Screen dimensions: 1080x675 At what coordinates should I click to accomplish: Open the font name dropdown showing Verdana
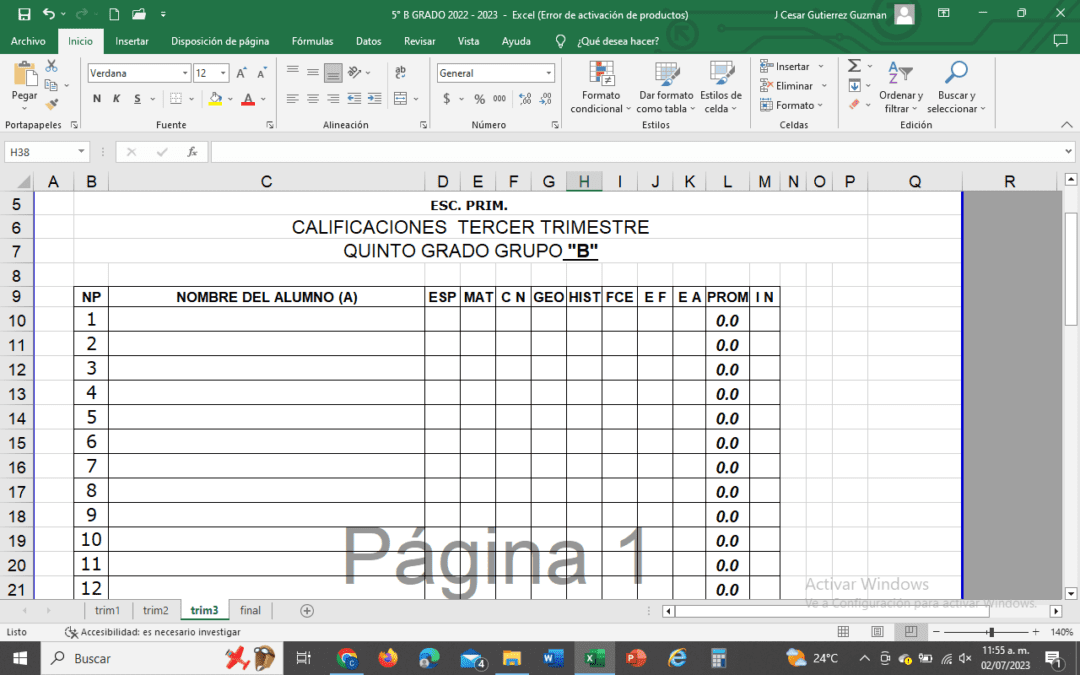pyautogui.click(x=184, y=72)
